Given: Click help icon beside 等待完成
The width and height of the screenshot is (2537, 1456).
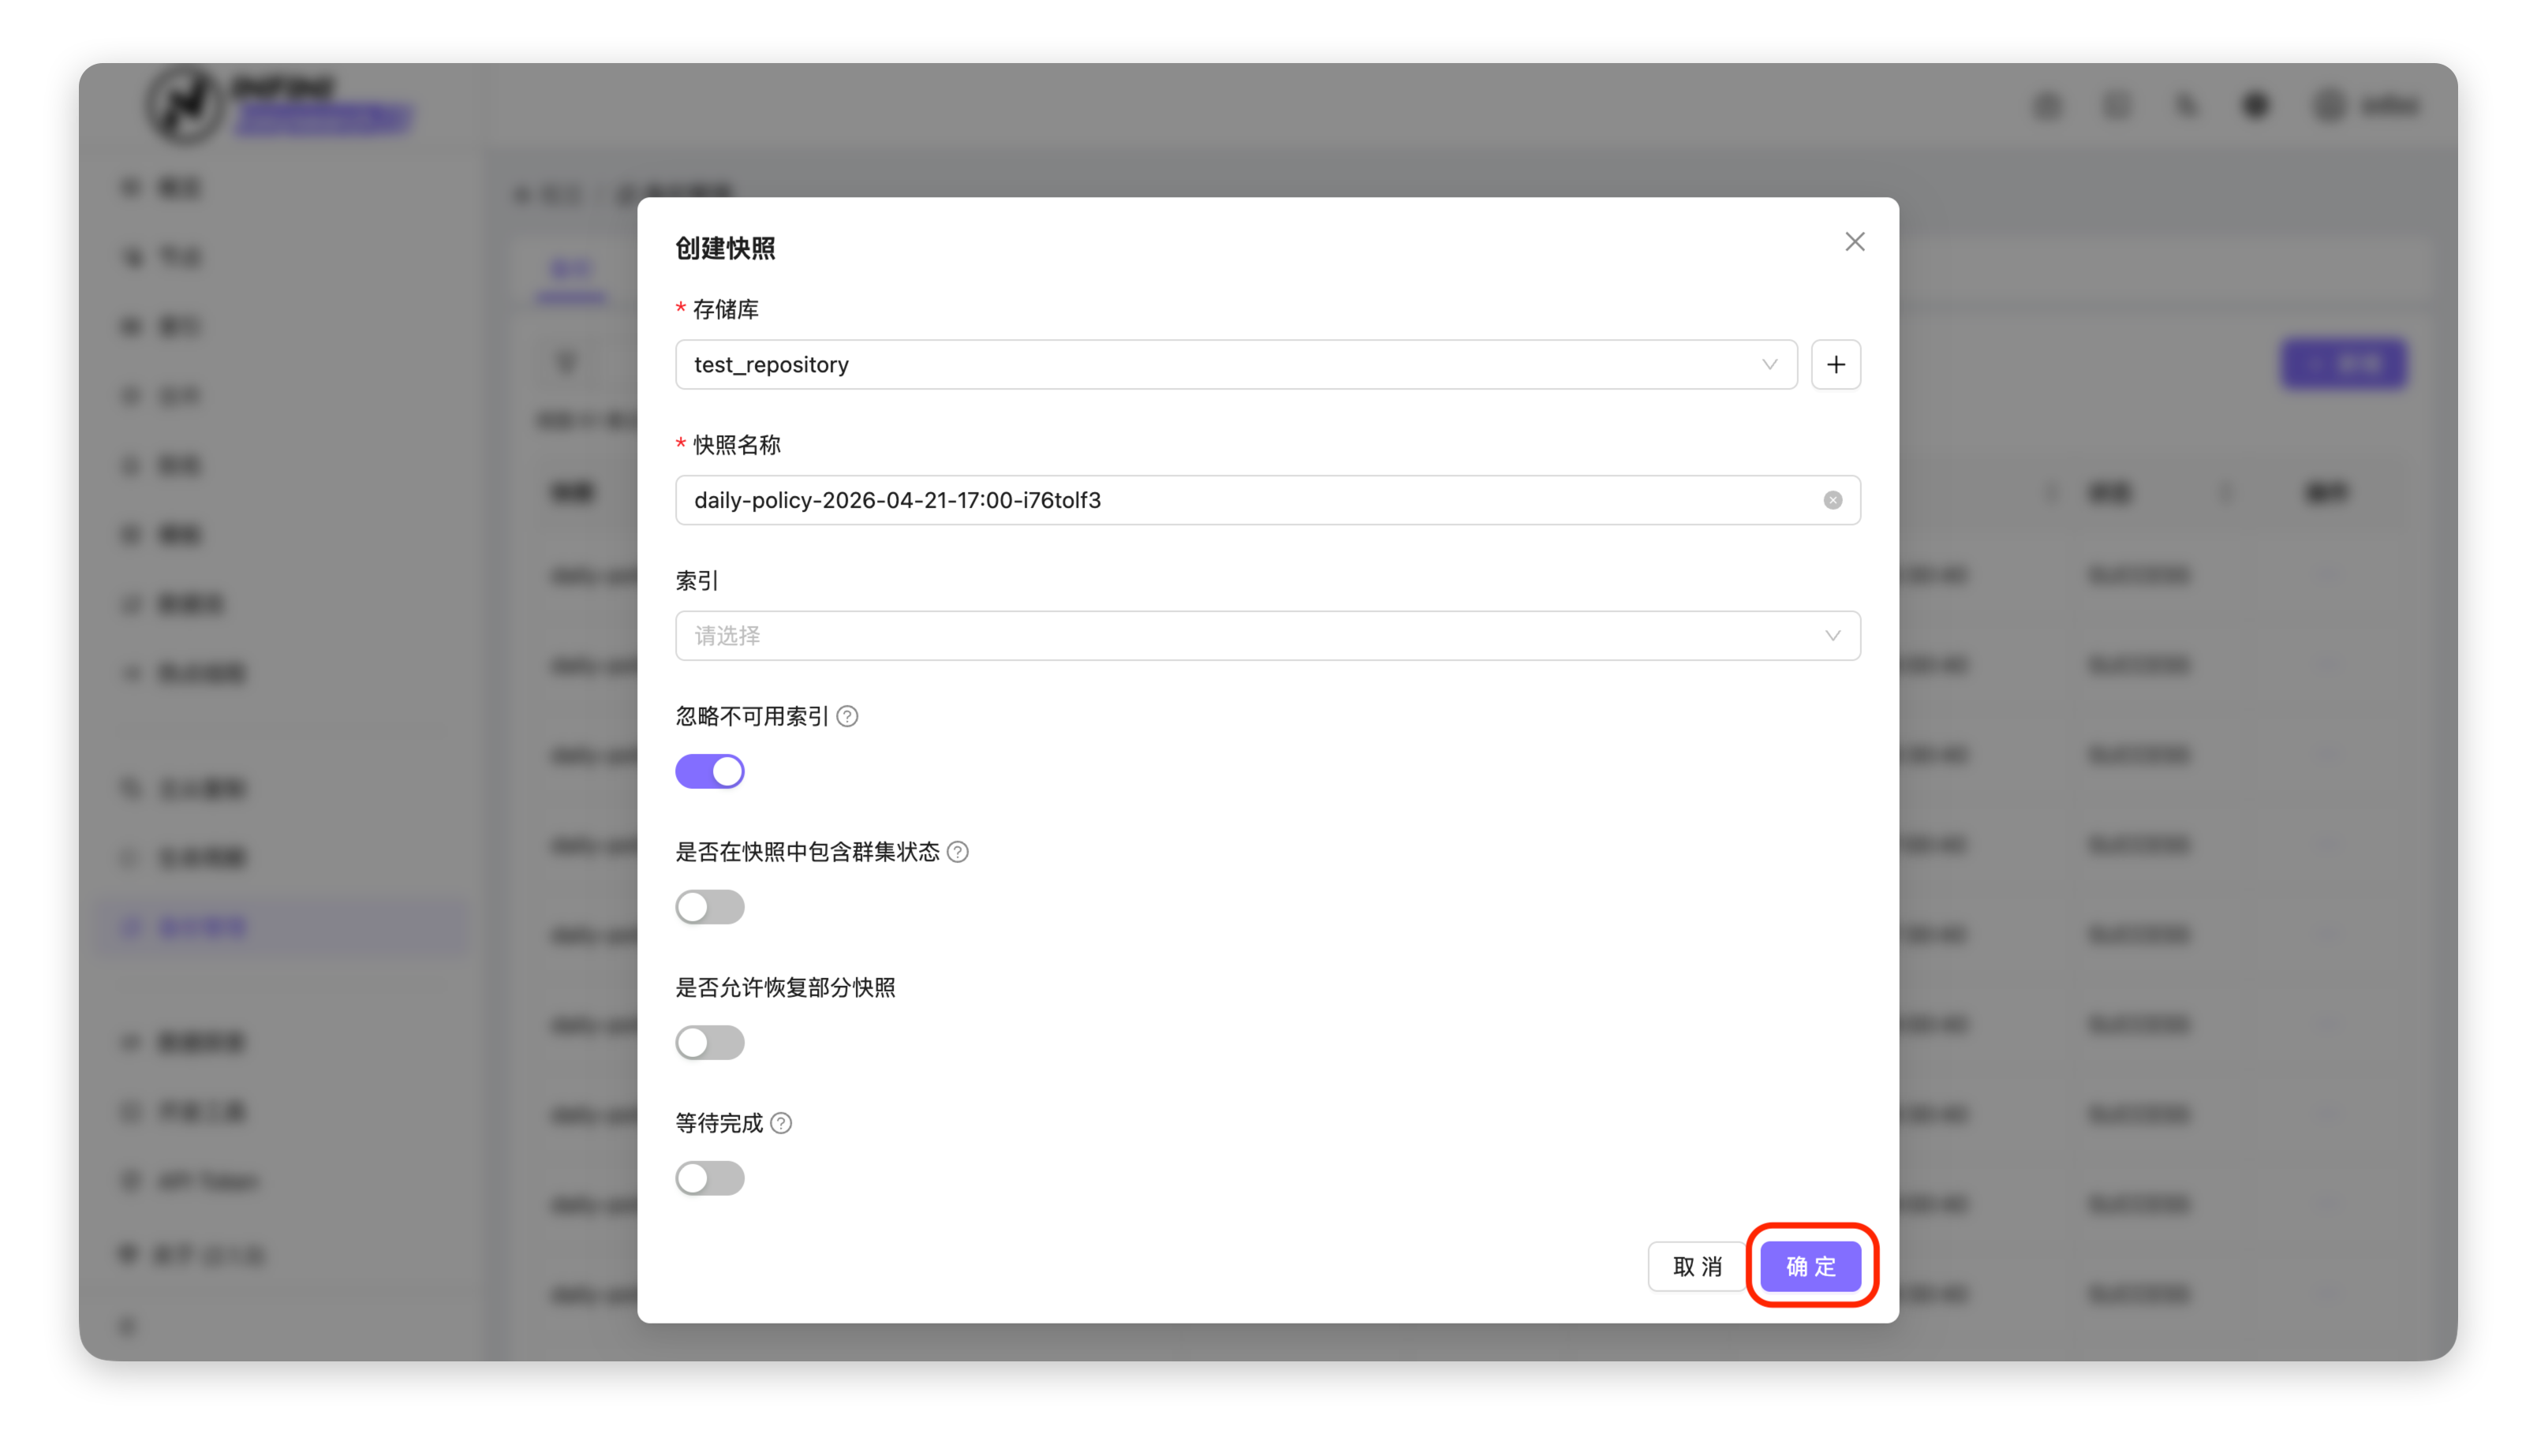Looking at the screenshot, I should coord(781,1123).
